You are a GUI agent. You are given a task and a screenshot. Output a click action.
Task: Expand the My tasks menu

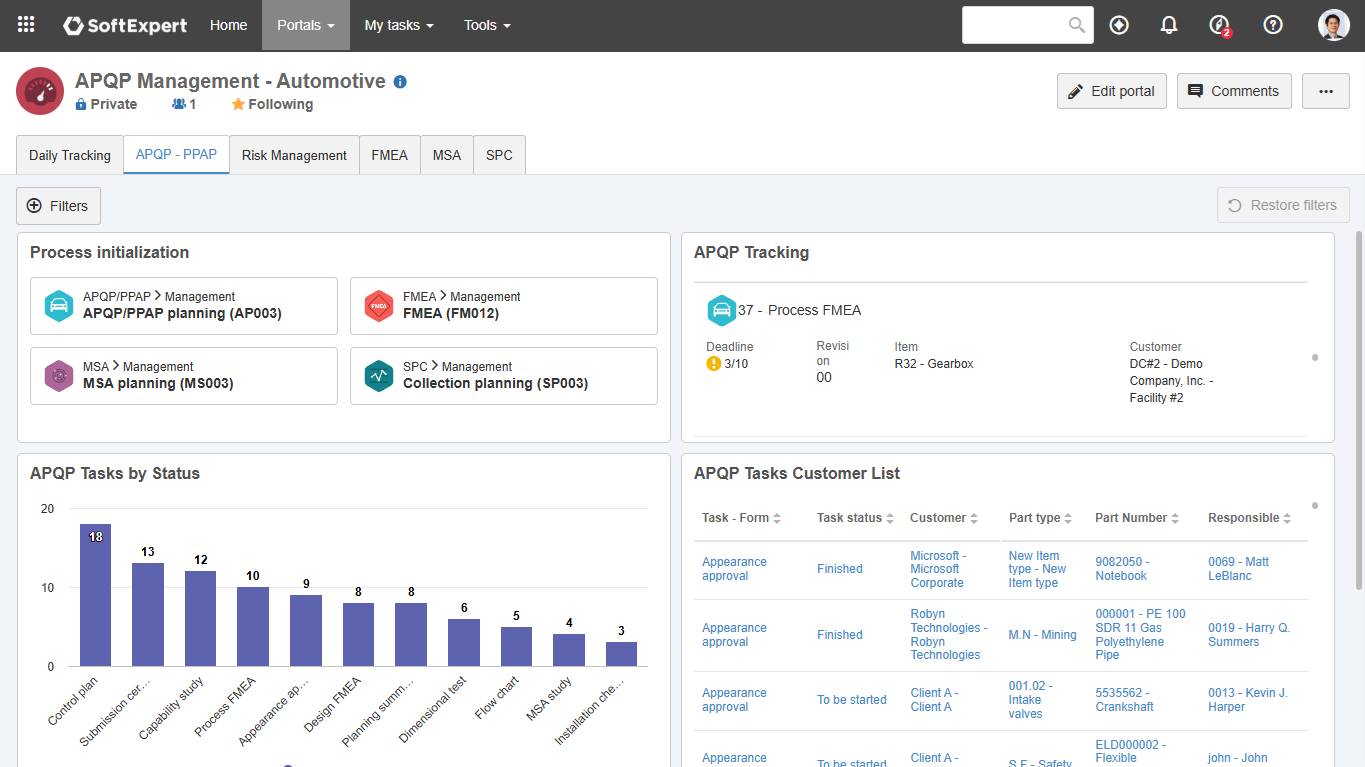click(399, 25)
